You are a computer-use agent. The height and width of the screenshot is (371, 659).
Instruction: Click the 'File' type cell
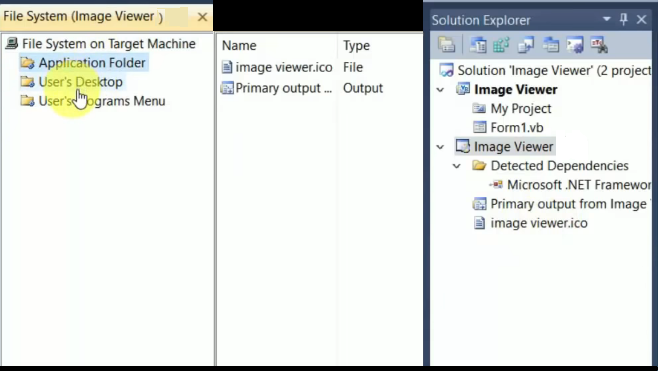click(x=353, y=67)
